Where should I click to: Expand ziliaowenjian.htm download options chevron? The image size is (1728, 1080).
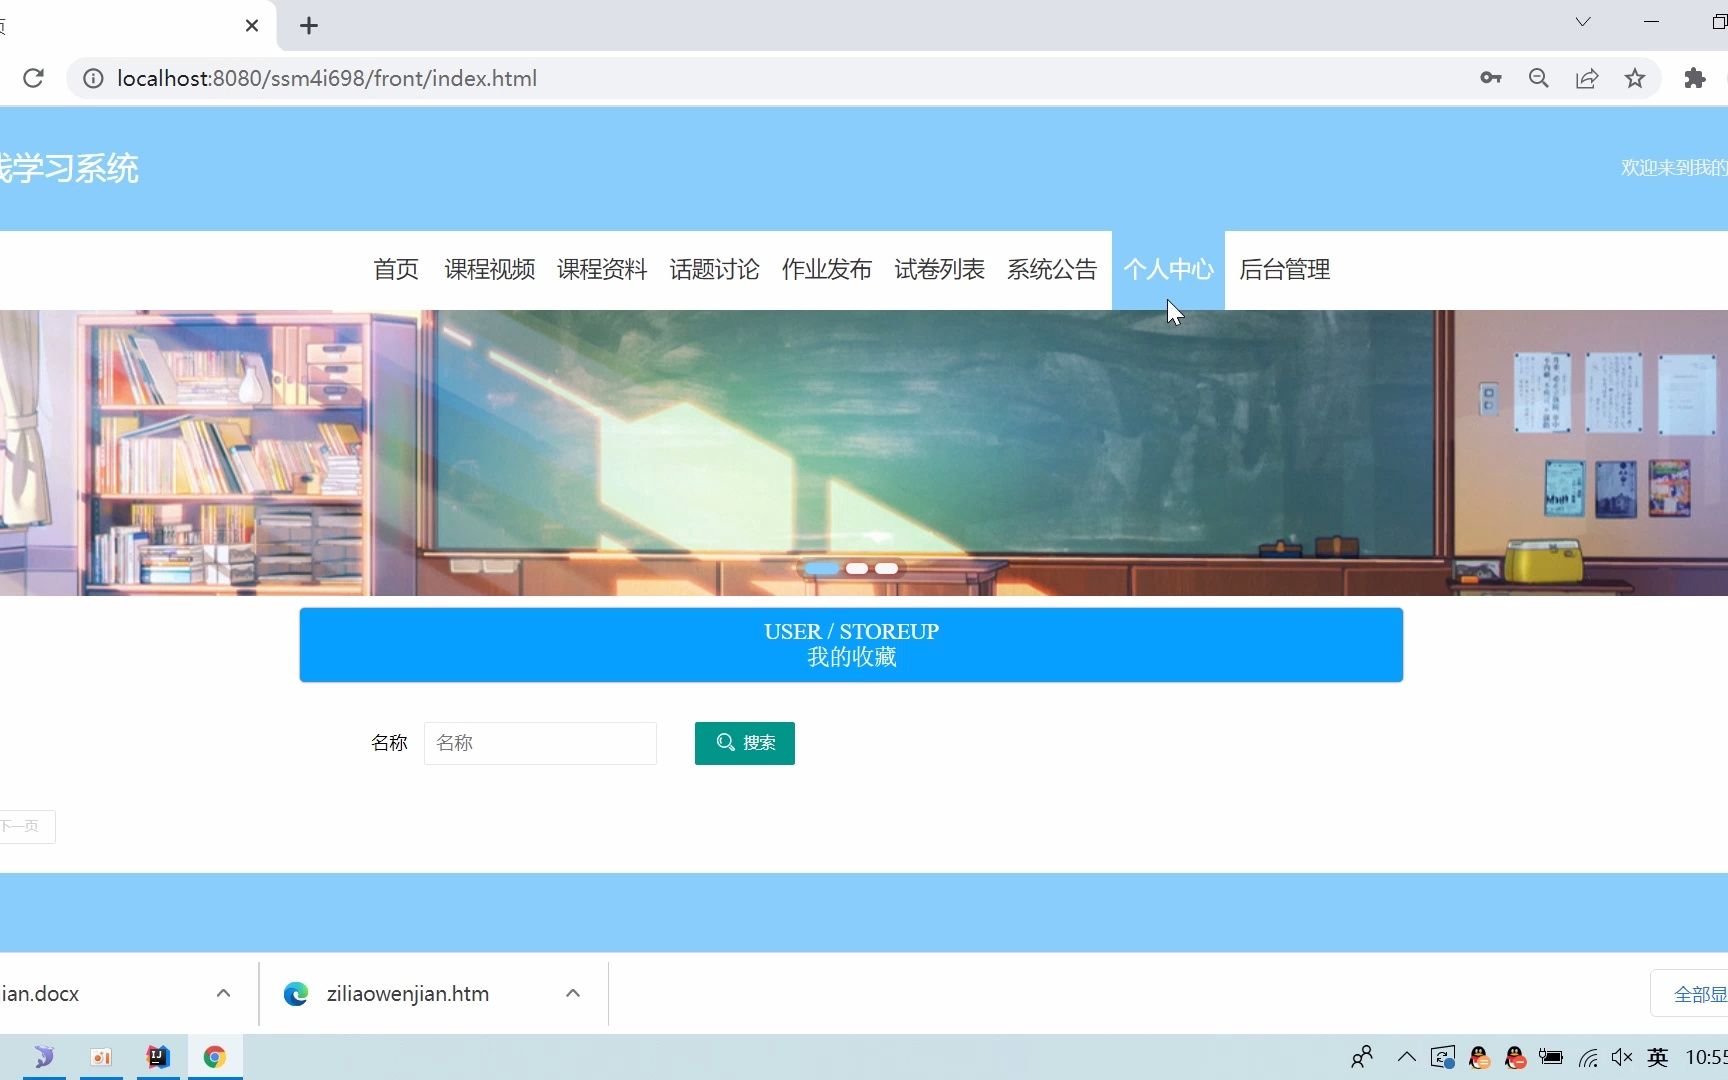[x=573, y=993]
